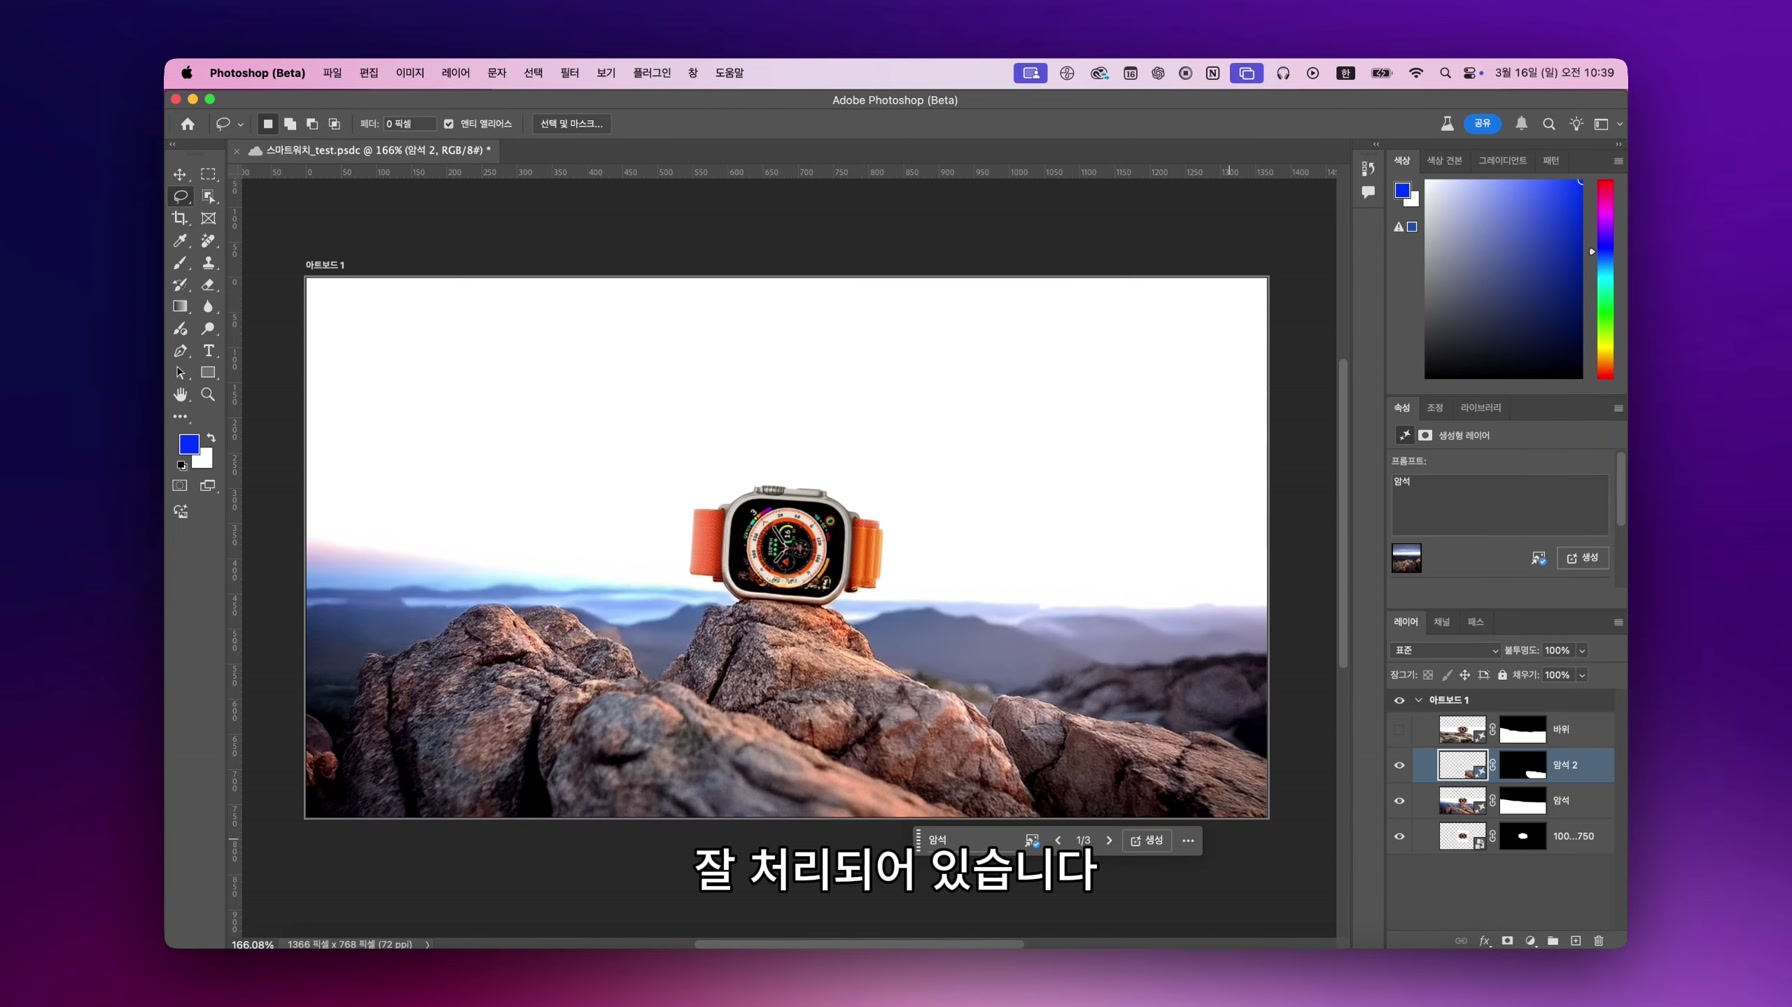
Task: Select the Zoom tool
Action: click(208, 395)
